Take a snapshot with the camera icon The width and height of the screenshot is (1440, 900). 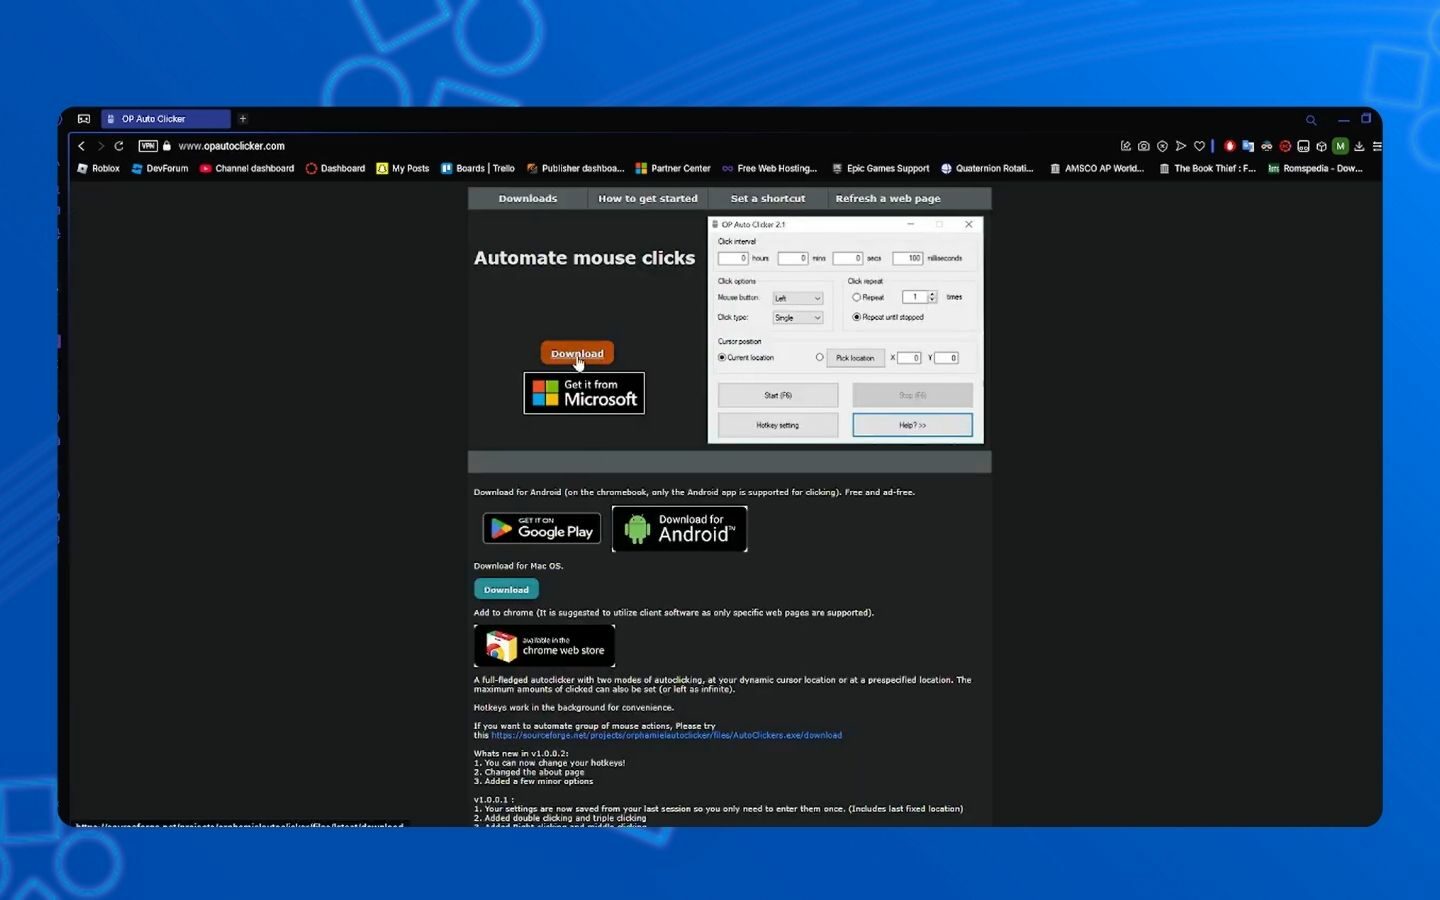1144,146
